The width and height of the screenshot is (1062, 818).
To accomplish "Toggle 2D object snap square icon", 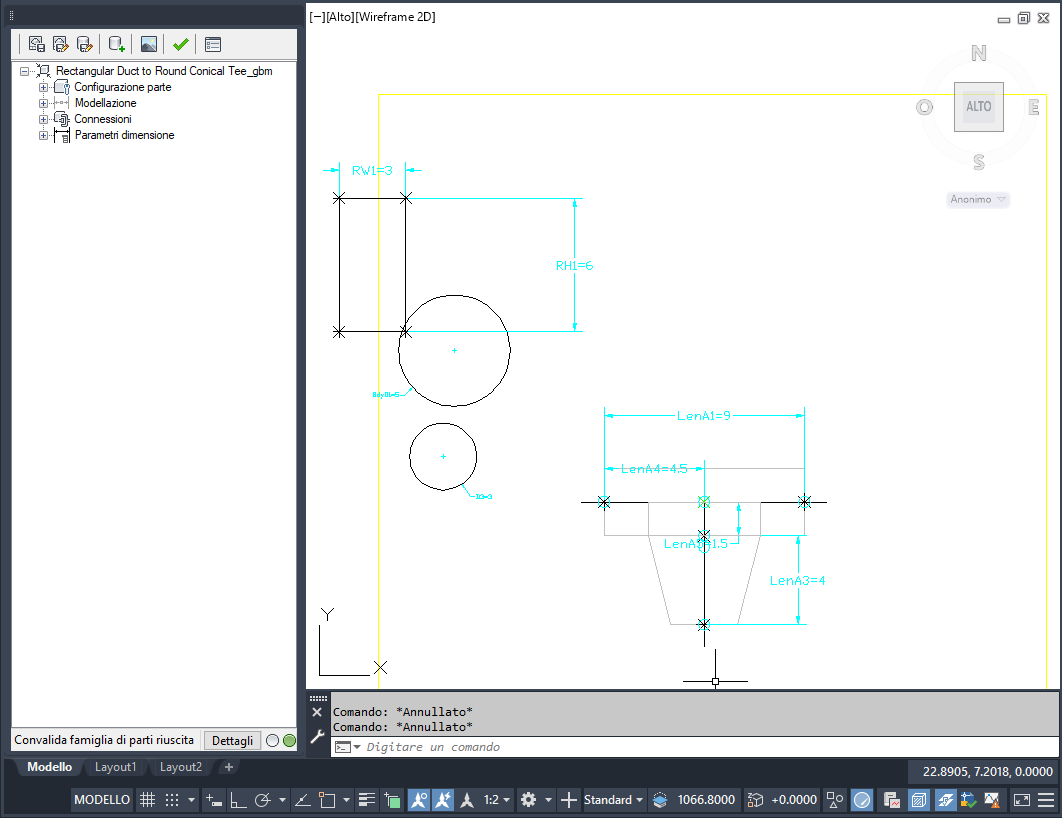I will pos(327,800).
